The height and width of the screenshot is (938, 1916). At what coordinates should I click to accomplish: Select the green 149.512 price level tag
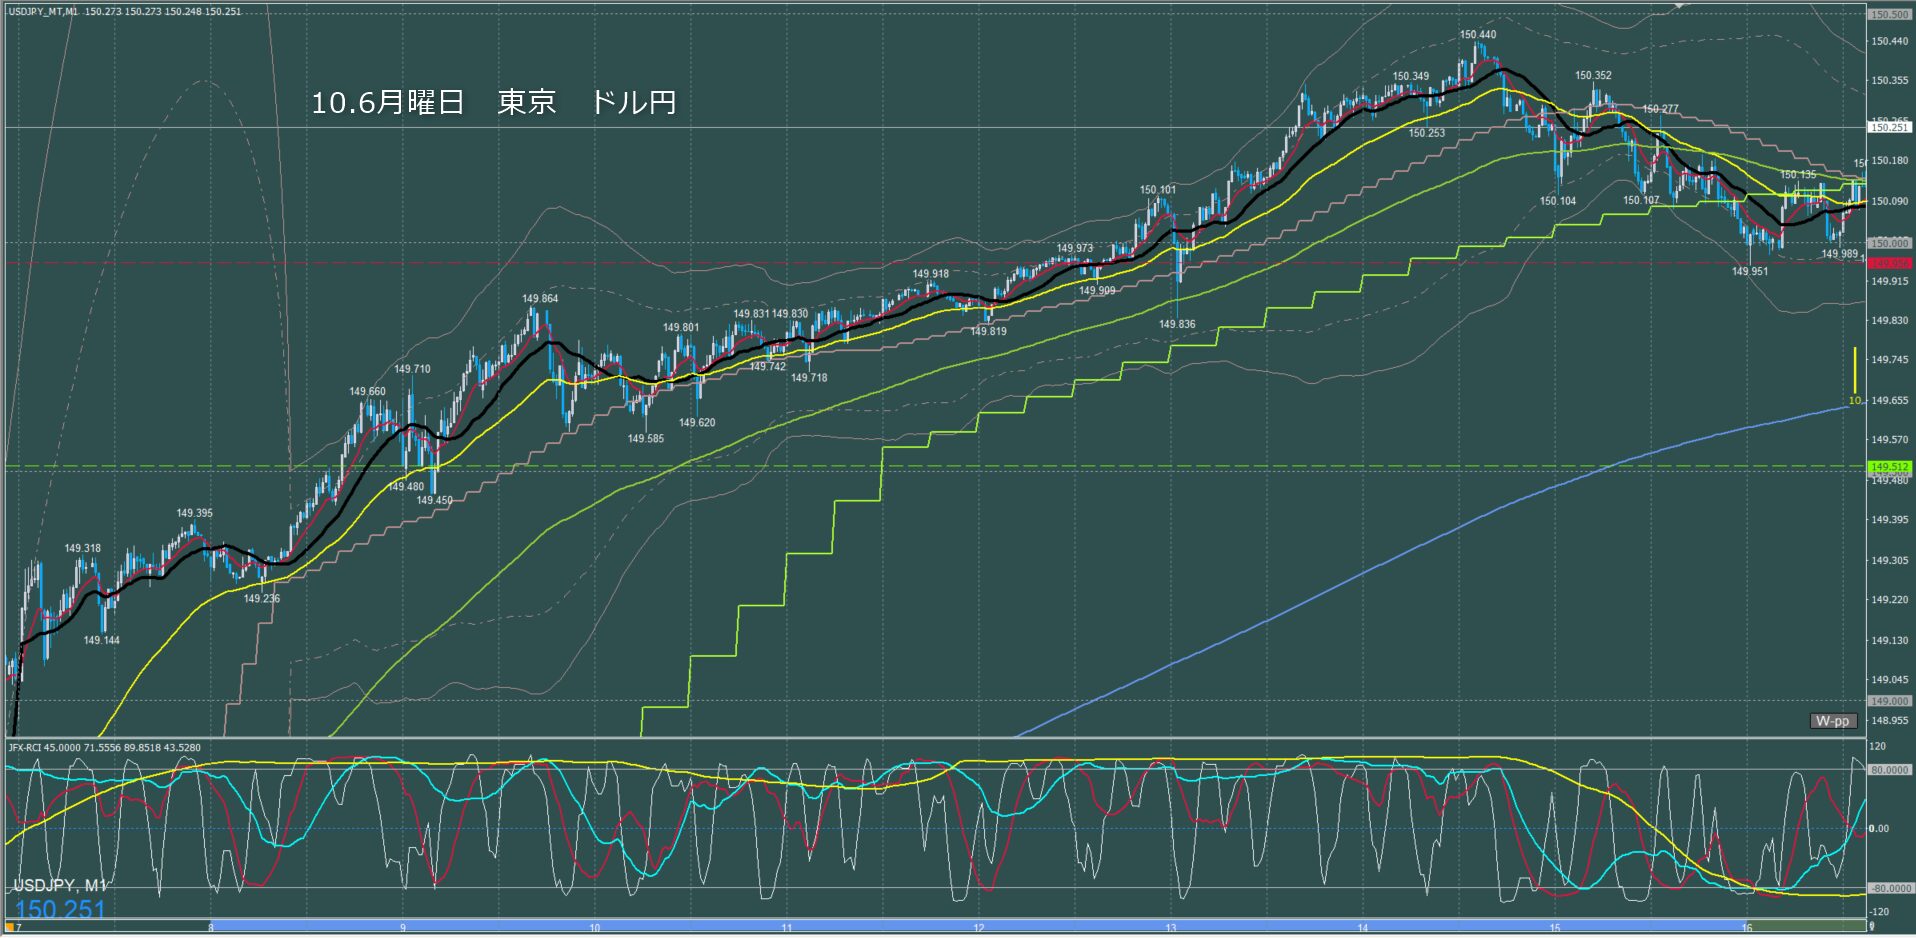1889,467
